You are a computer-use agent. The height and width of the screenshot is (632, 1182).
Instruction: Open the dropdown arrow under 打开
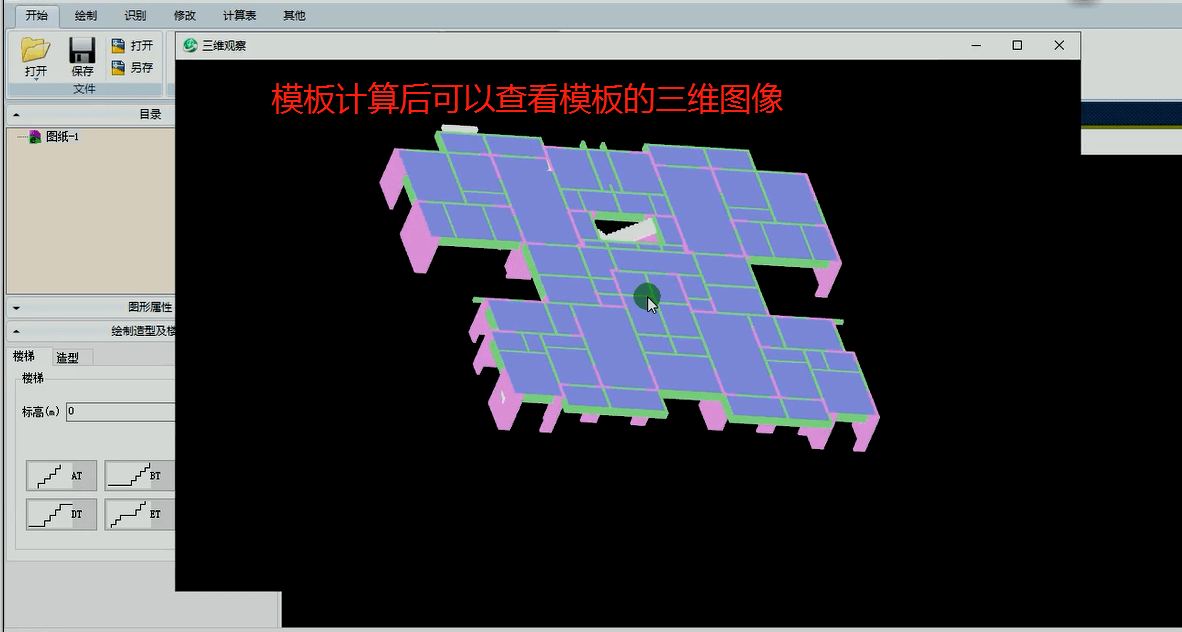35,79
